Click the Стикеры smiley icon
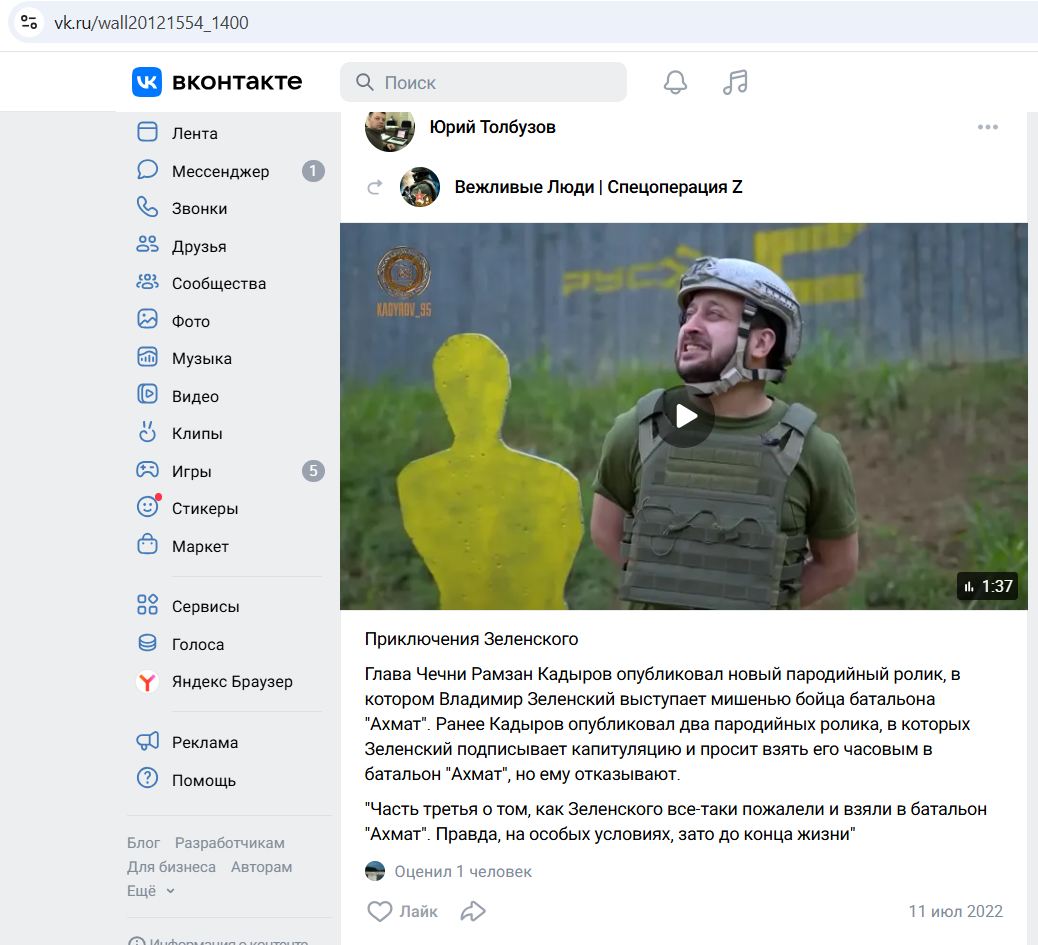Image resolution: width=1038 pixels, height=945 pixels. tap(147, 507)
